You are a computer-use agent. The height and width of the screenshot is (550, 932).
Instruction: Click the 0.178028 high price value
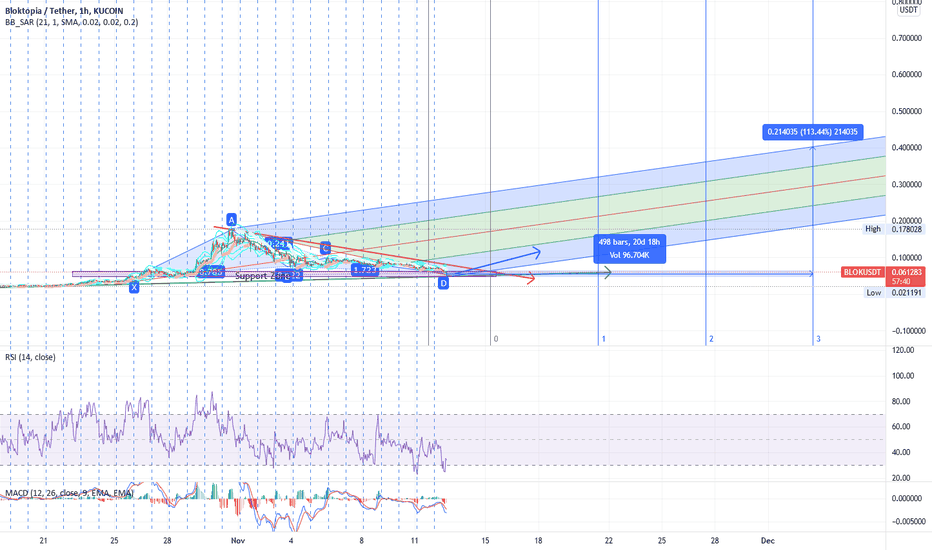906,229
